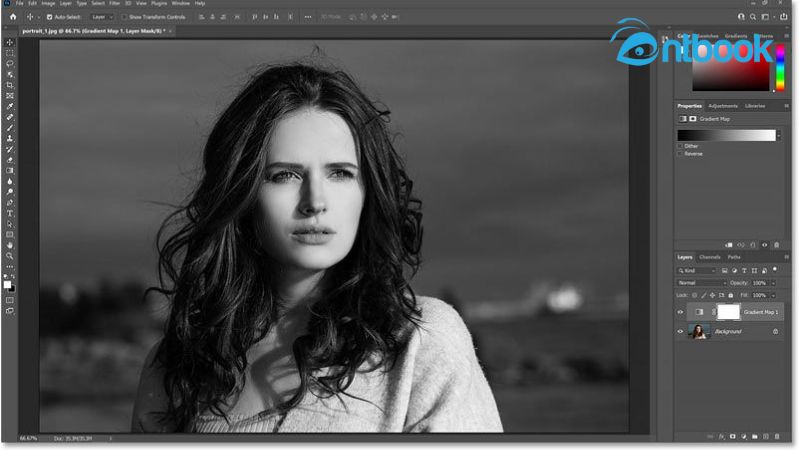The height and width of the screenshot is (450, 800).
Task: Hide the Gradient Map 1 layer
Action: (x=680, y=312)
